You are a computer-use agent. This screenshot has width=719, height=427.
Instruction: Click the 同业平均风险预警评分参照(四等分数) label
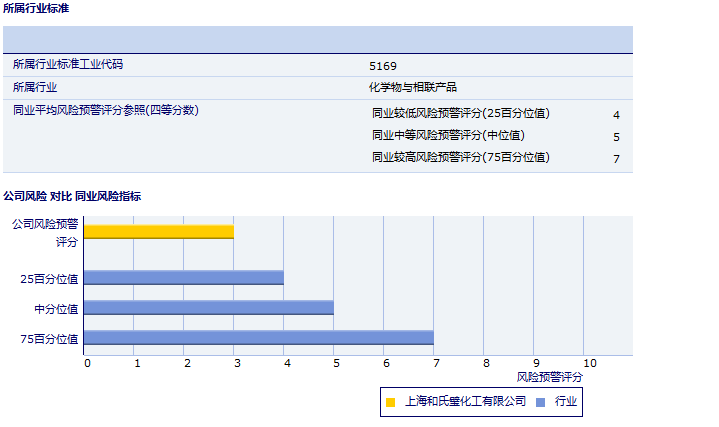tap(105, 110)
